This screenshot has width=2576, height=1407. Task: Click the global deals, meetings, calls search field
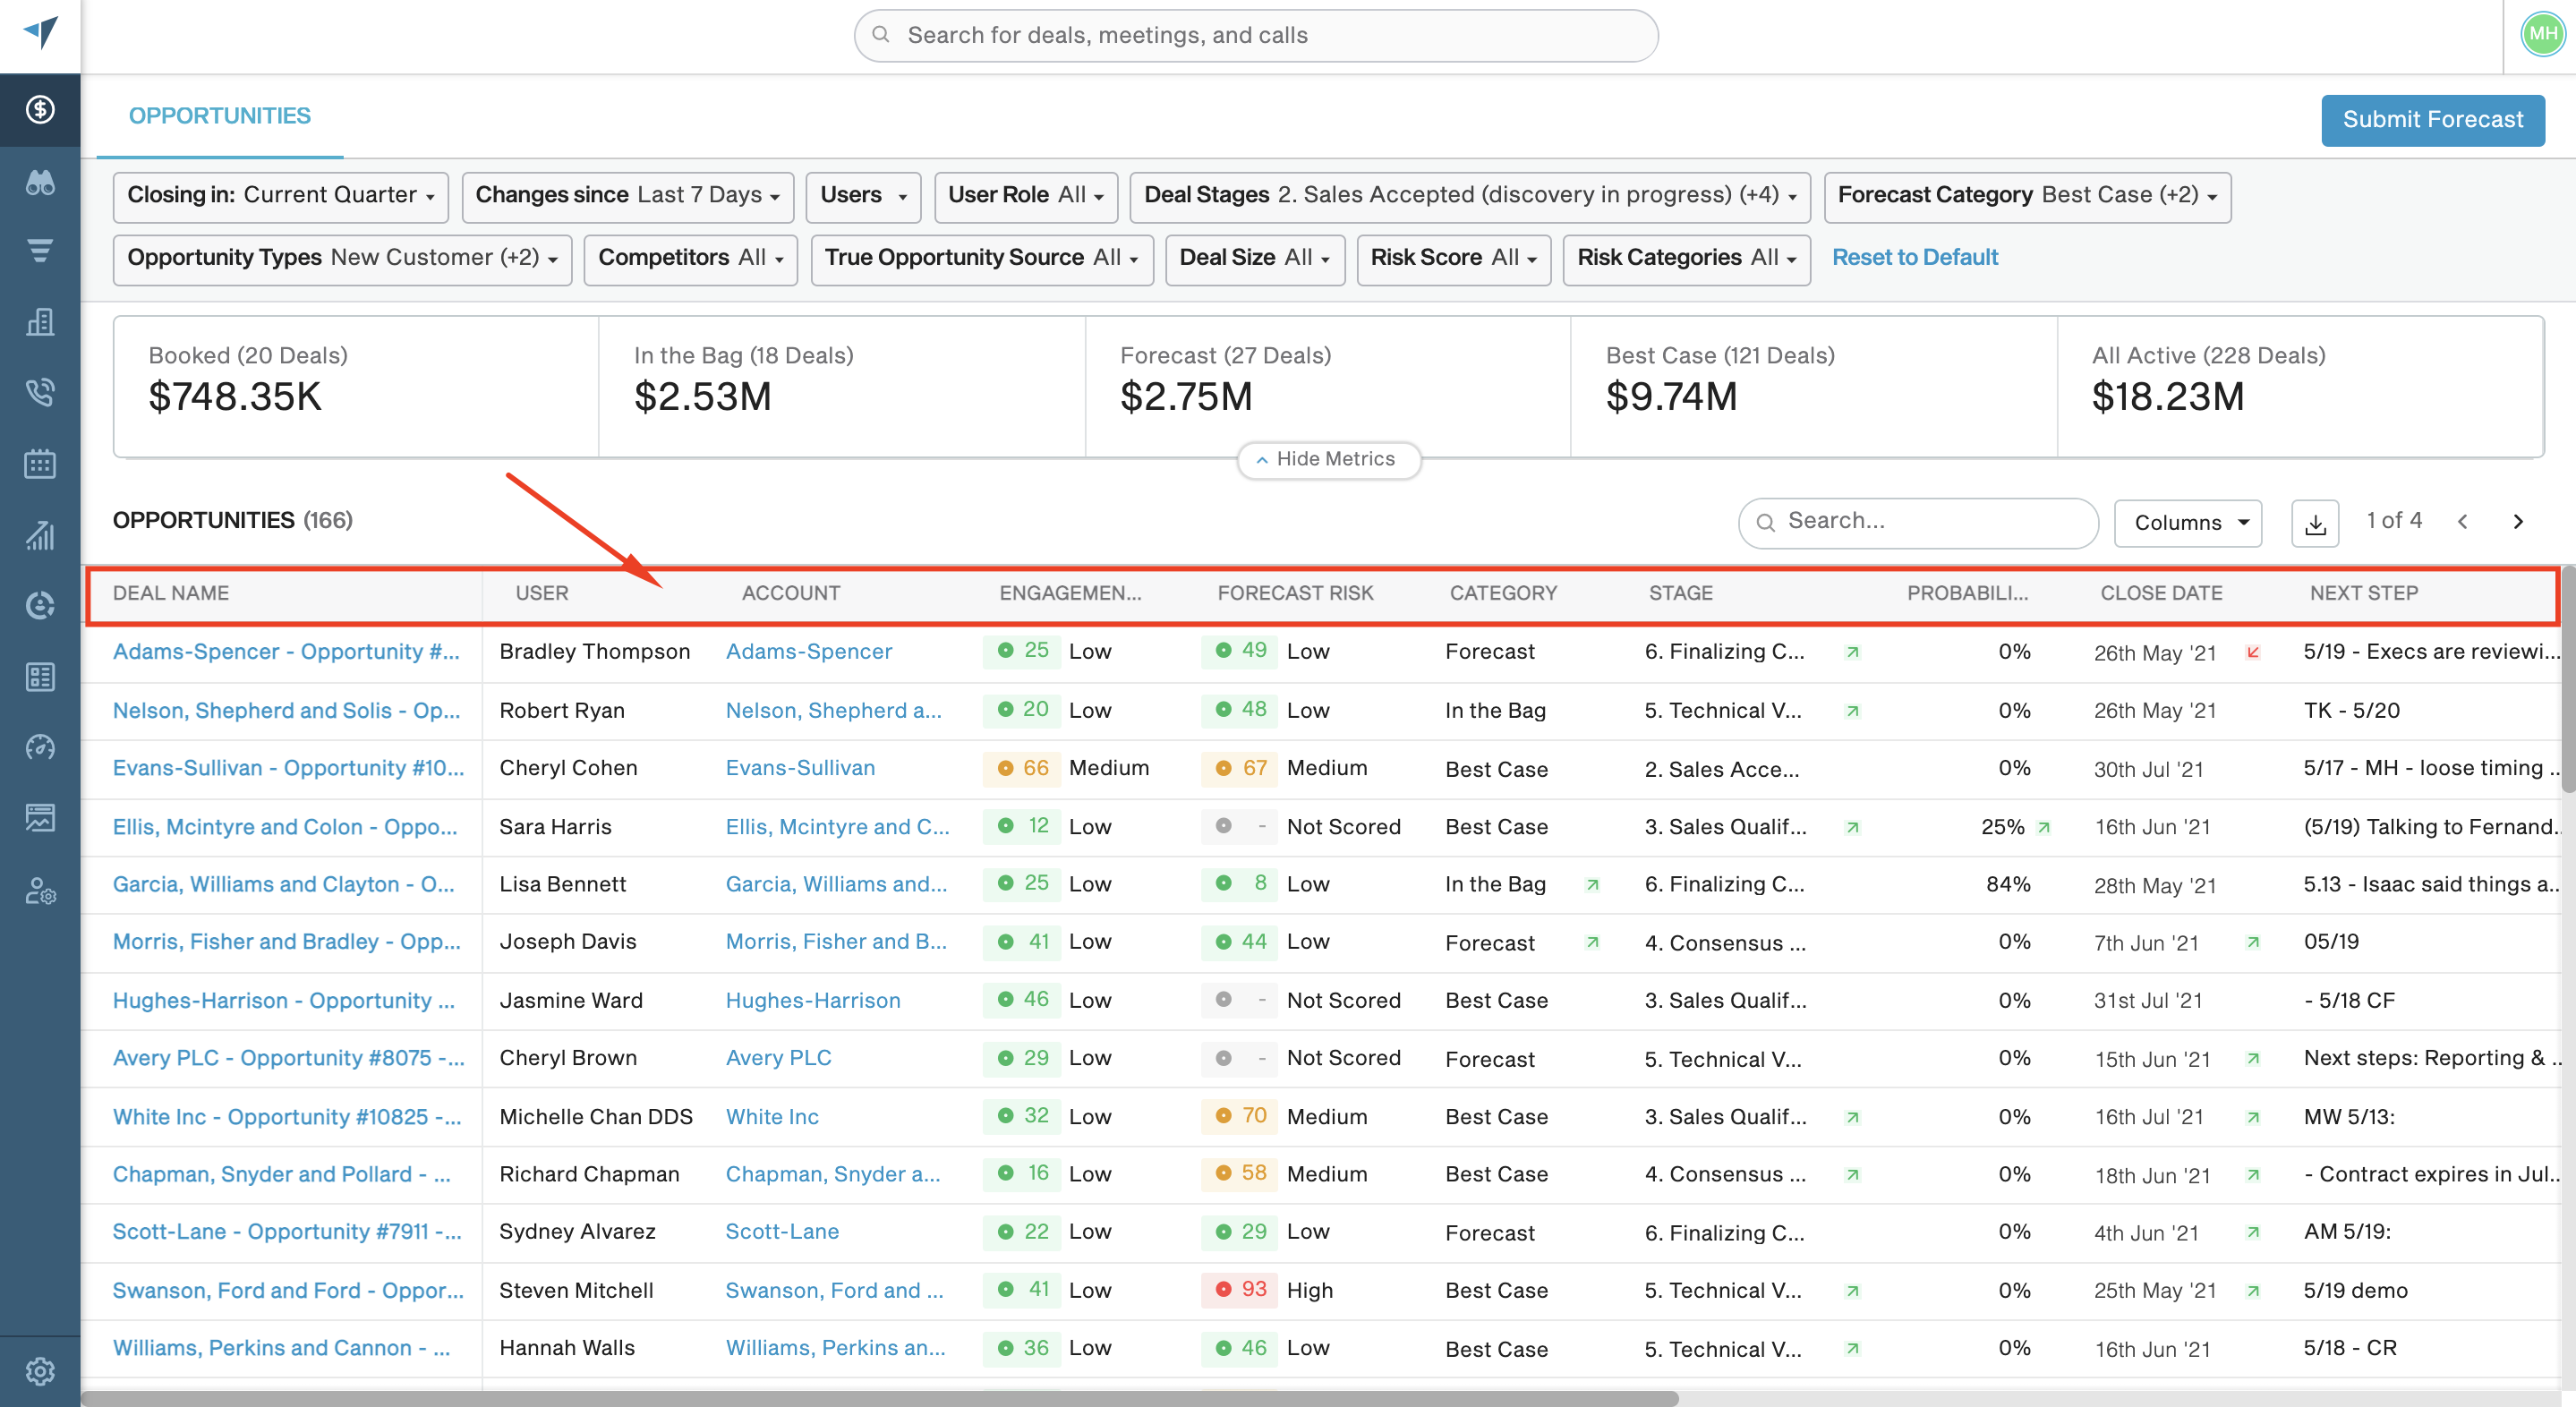click(x=1256, y=35)
